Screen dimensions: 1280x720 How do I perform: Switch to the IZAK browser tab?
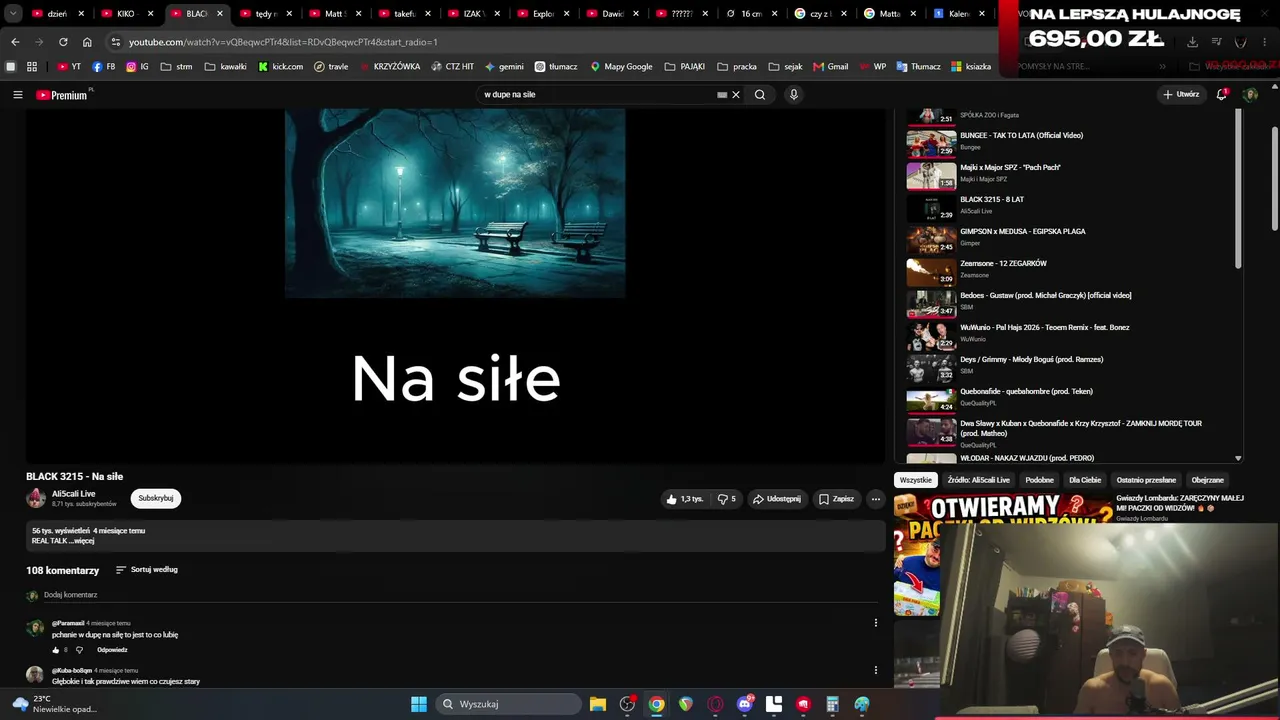point(473,14)
